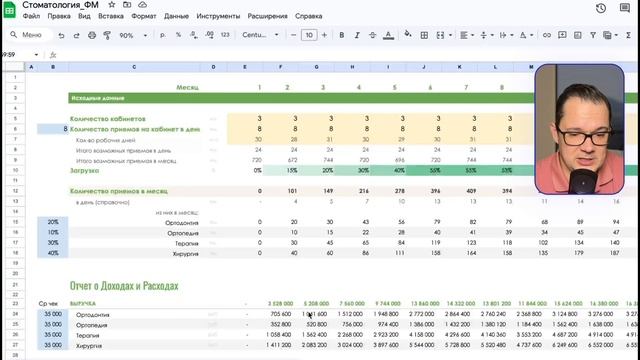Open the Файл menu

(31, 16)
